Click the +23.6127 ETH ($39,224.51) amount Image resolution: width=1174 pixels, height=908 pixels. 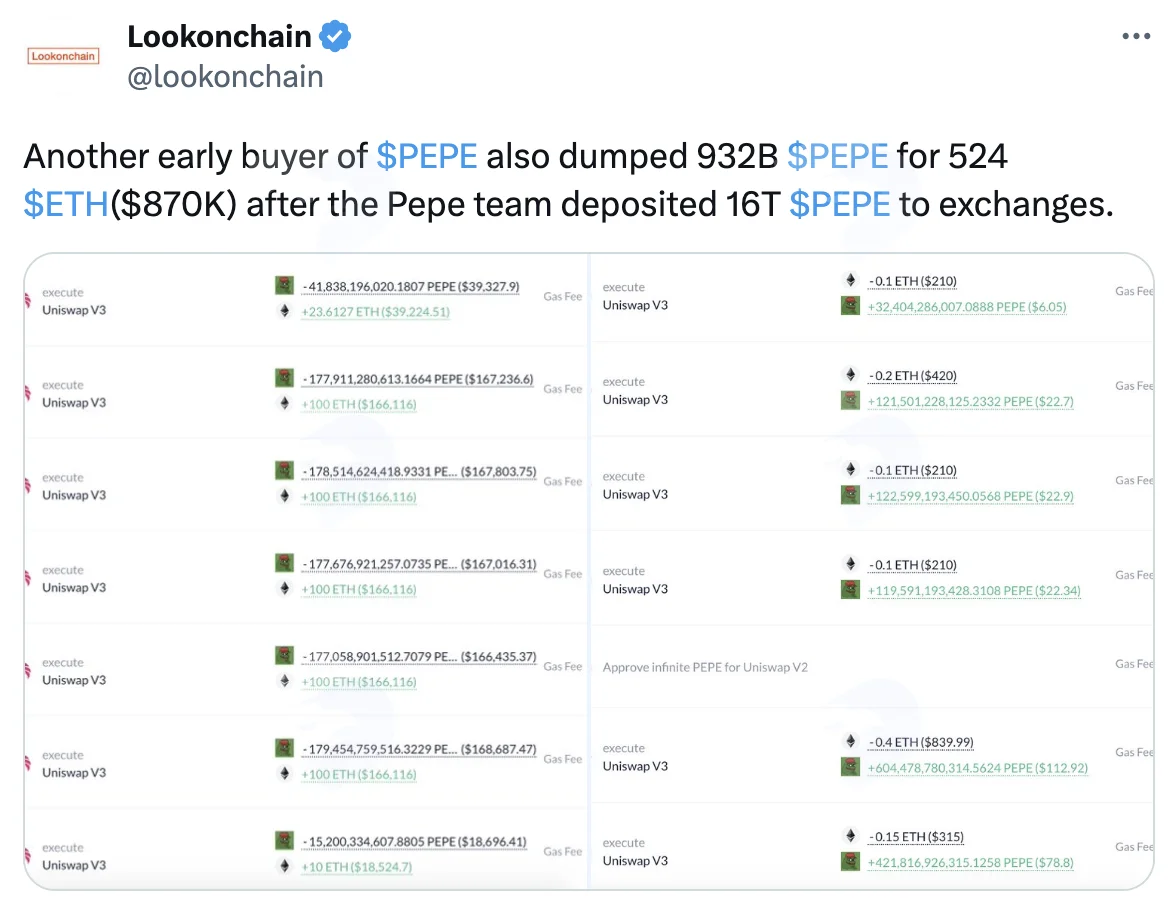(375, 312)
